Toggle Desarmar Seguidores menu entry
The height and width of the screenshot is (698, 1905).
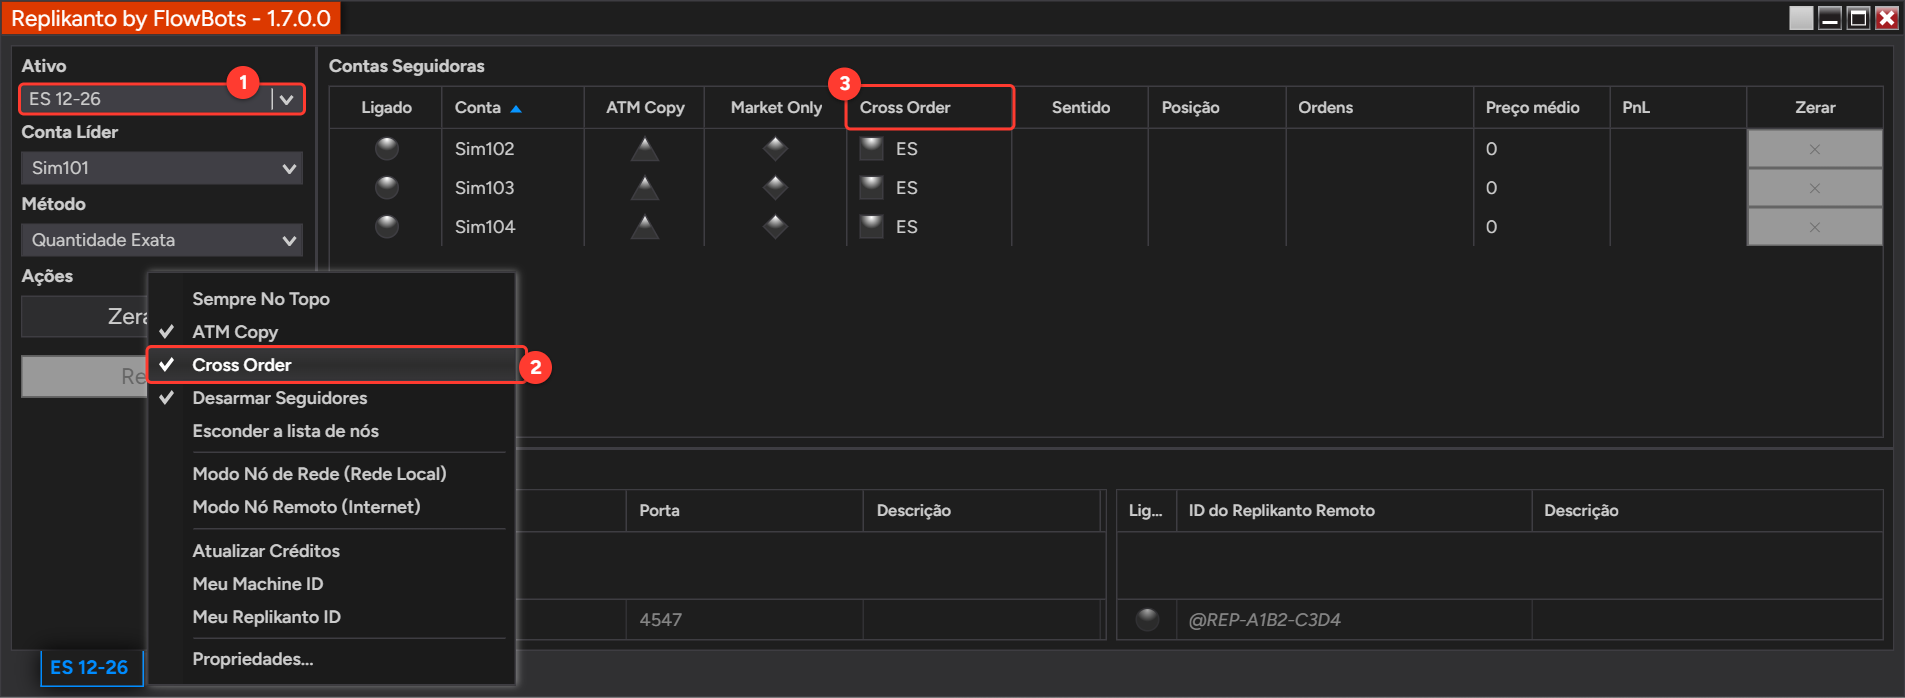click(x=332, y=398)
